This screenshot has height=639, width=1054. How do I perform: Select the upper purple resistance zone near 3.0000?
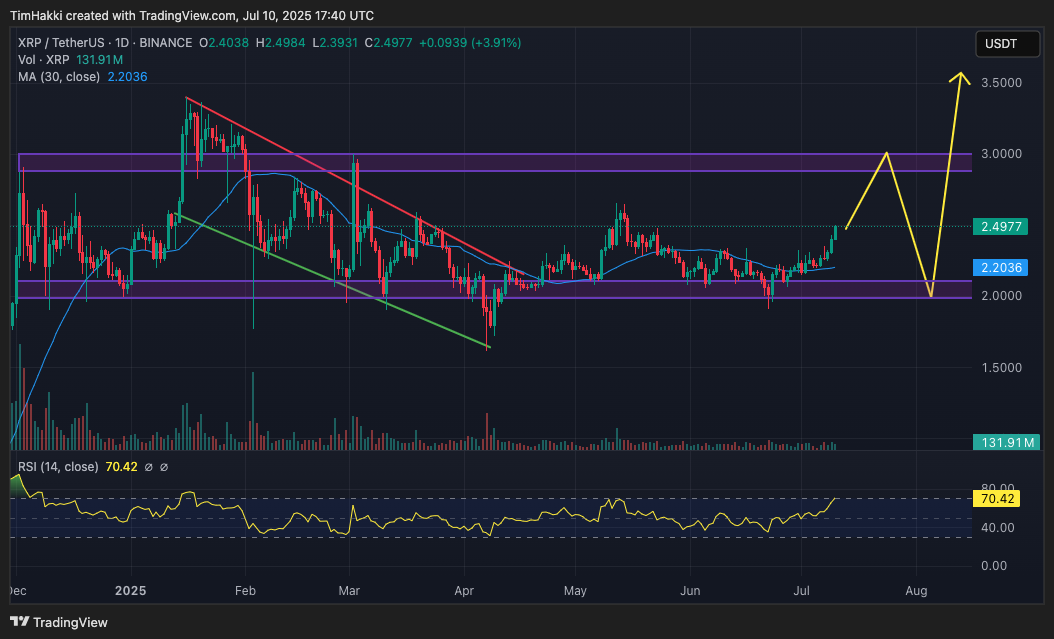pos(495,163)
